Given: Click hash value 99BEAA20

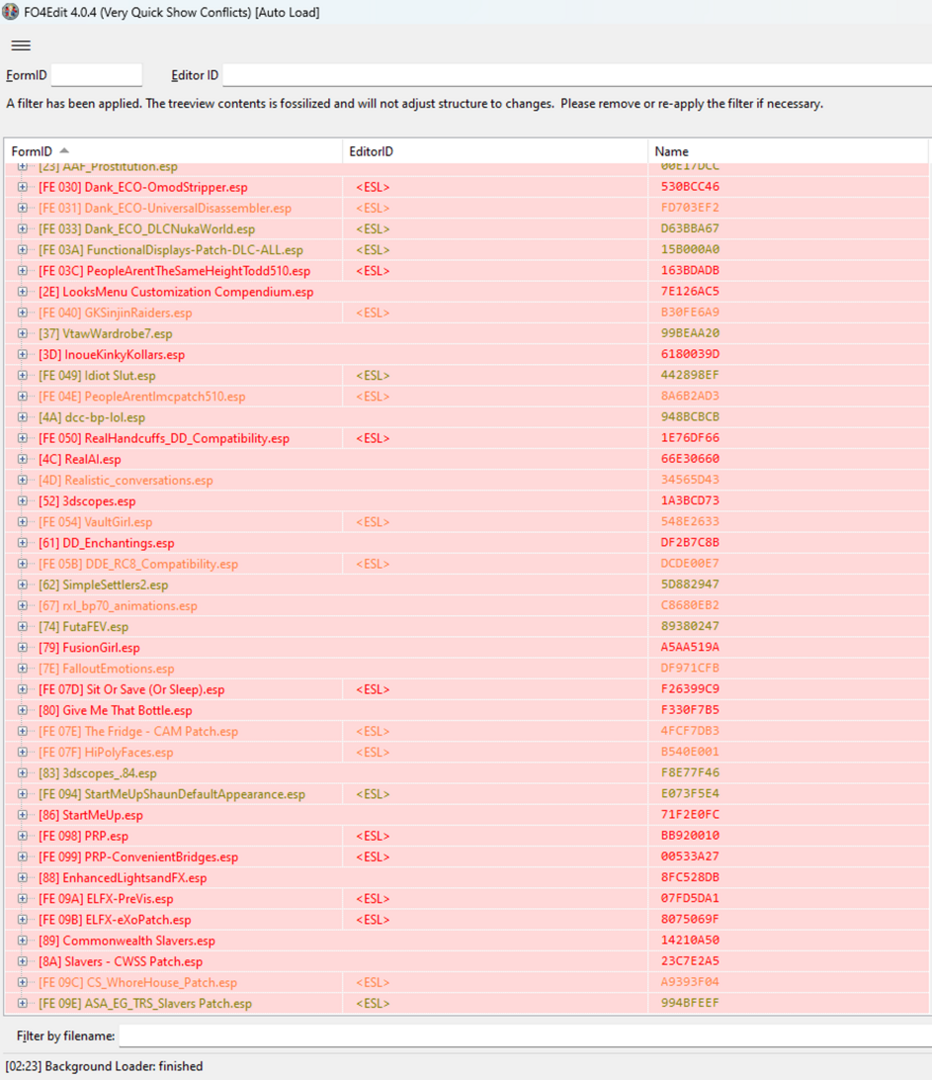Looking at the screenshot, I should coord(690,333).
